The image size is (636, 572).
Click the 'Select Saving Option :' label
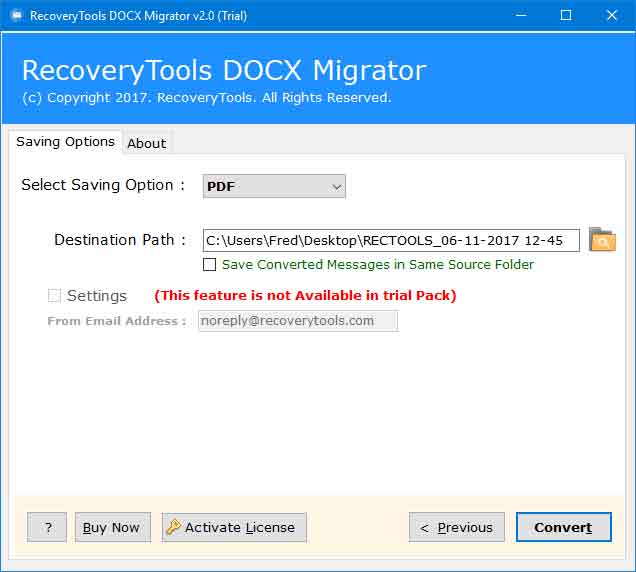103,185
